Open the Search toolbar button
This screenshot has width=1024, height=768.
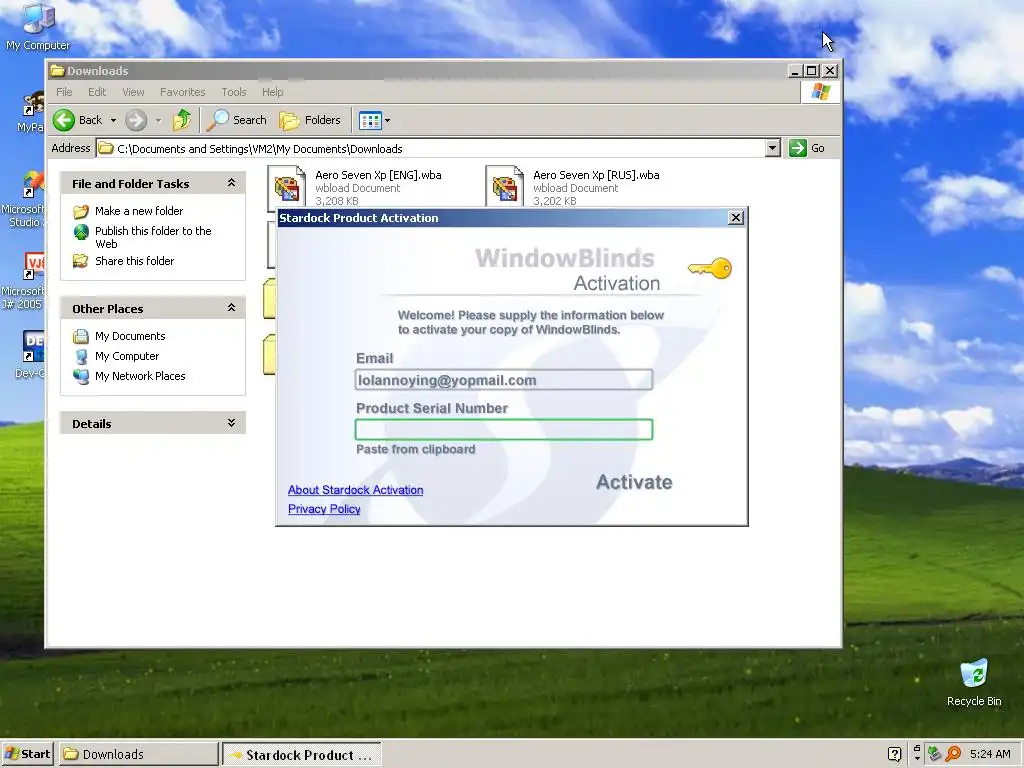click(237, 120)
